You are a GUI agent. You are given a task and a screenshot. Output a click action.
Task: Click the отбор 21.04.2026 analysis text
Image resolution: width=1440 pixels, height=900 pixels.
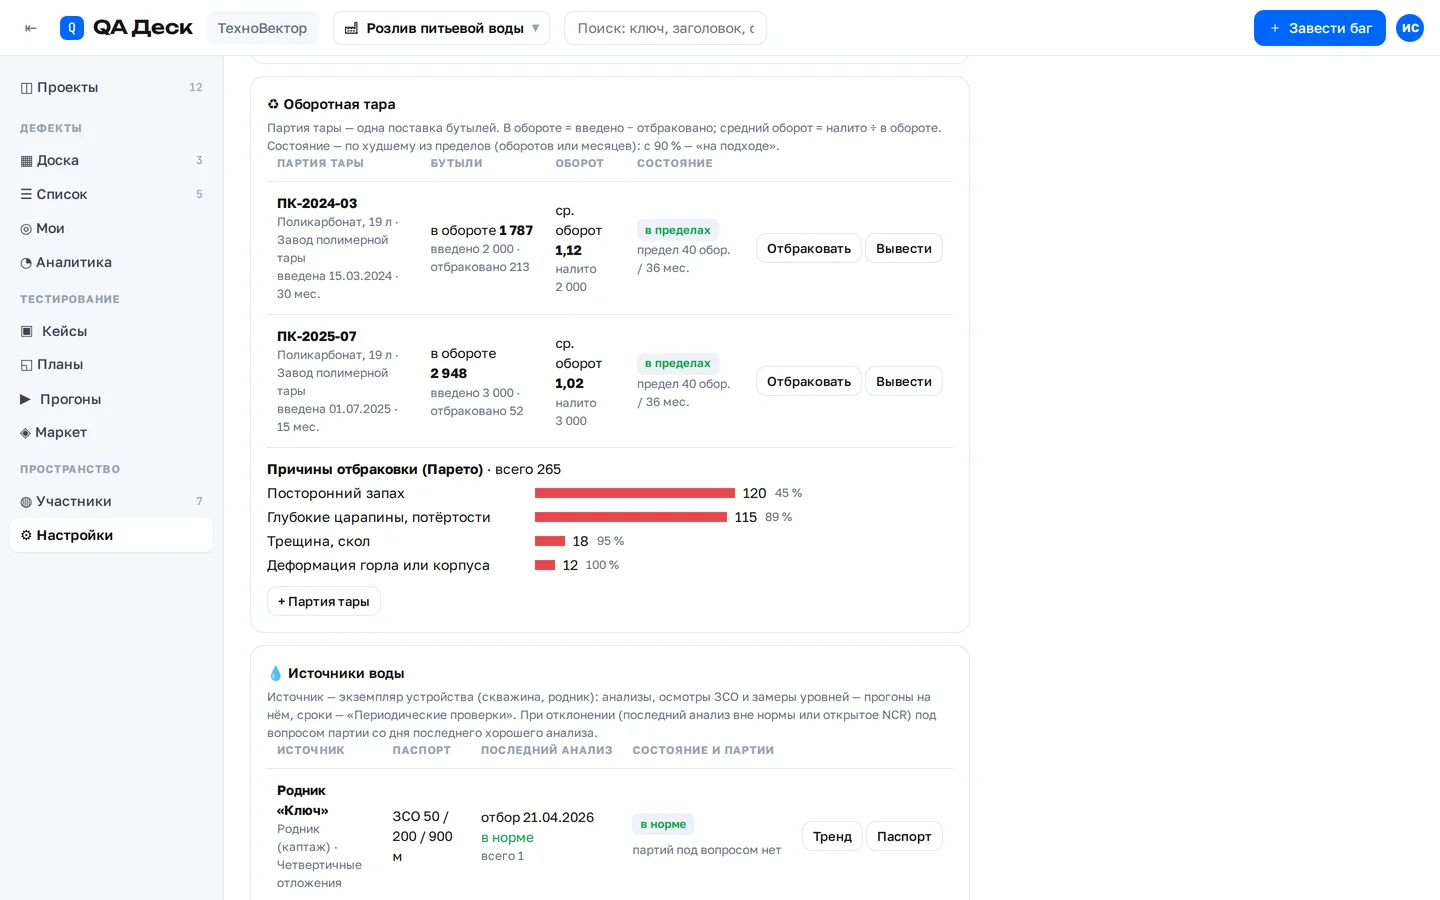(537, 817)
